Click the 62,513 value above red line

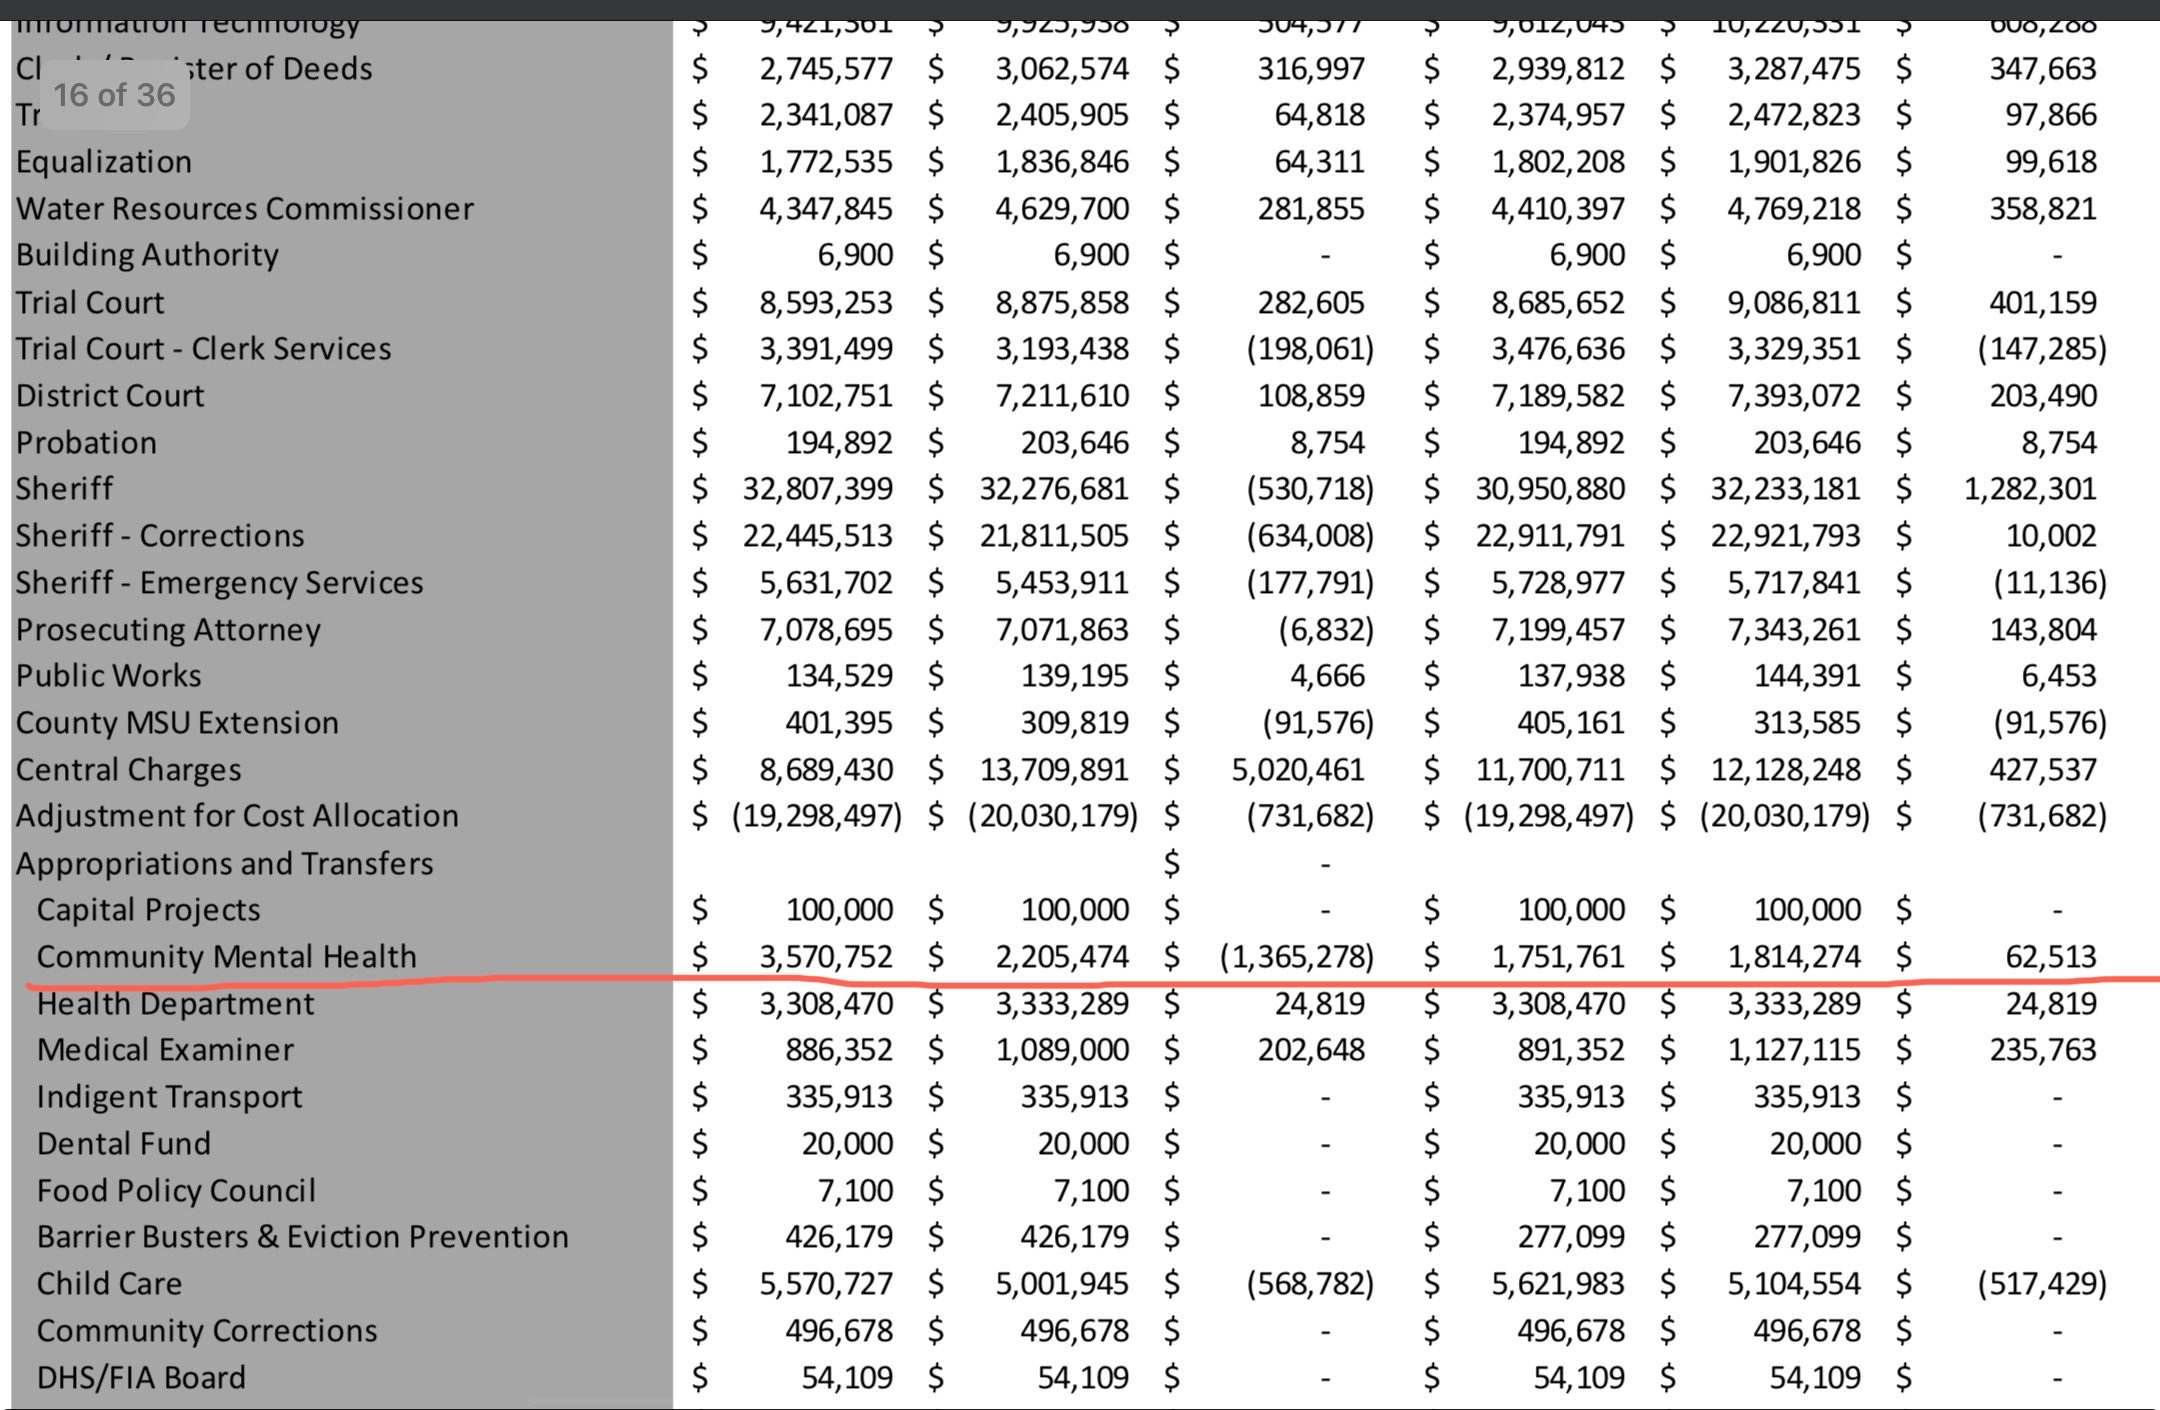(x=2050, y=957)
